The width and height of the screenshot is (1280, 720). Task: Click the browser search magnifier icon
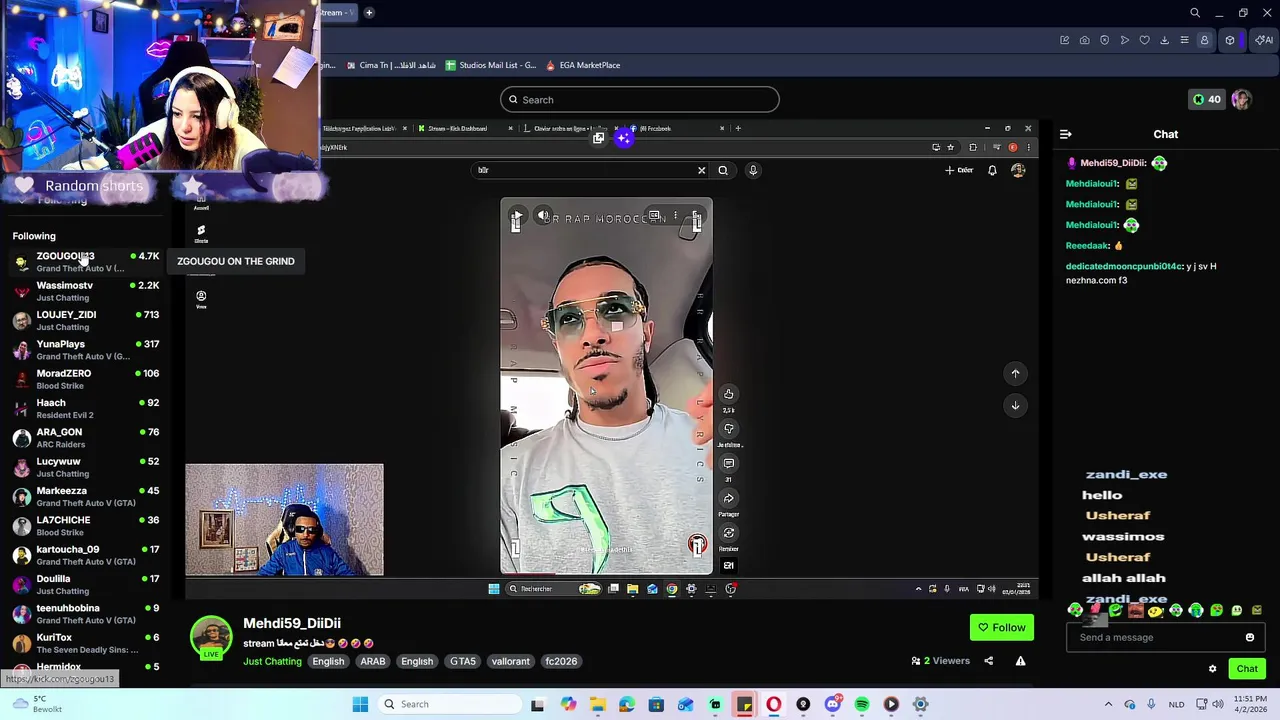[x=1195, y=13]
